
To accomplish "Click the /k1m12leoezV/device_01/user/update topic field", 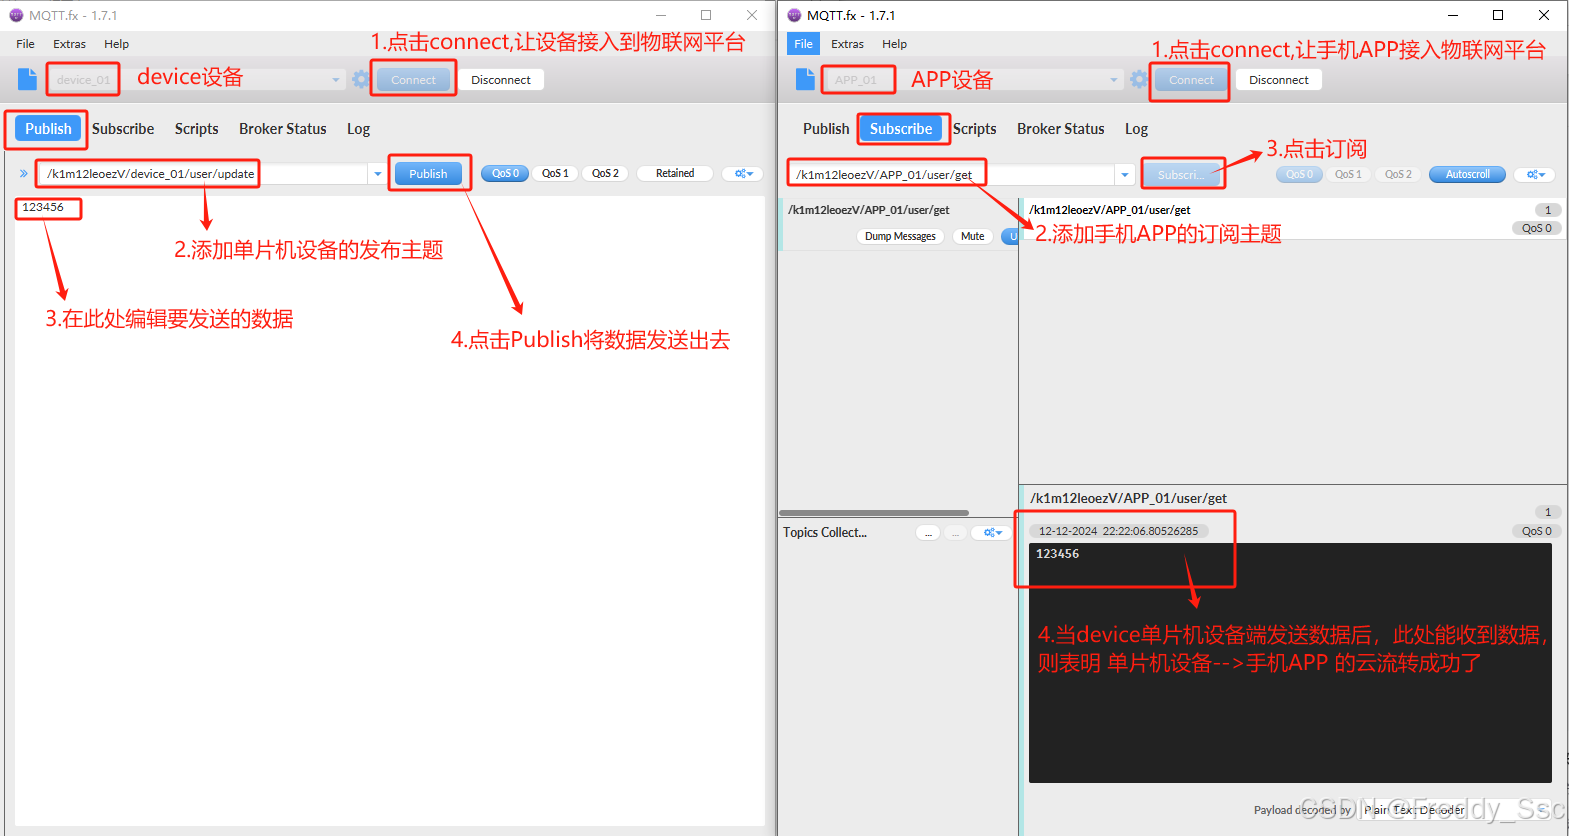I will [203, 174].
